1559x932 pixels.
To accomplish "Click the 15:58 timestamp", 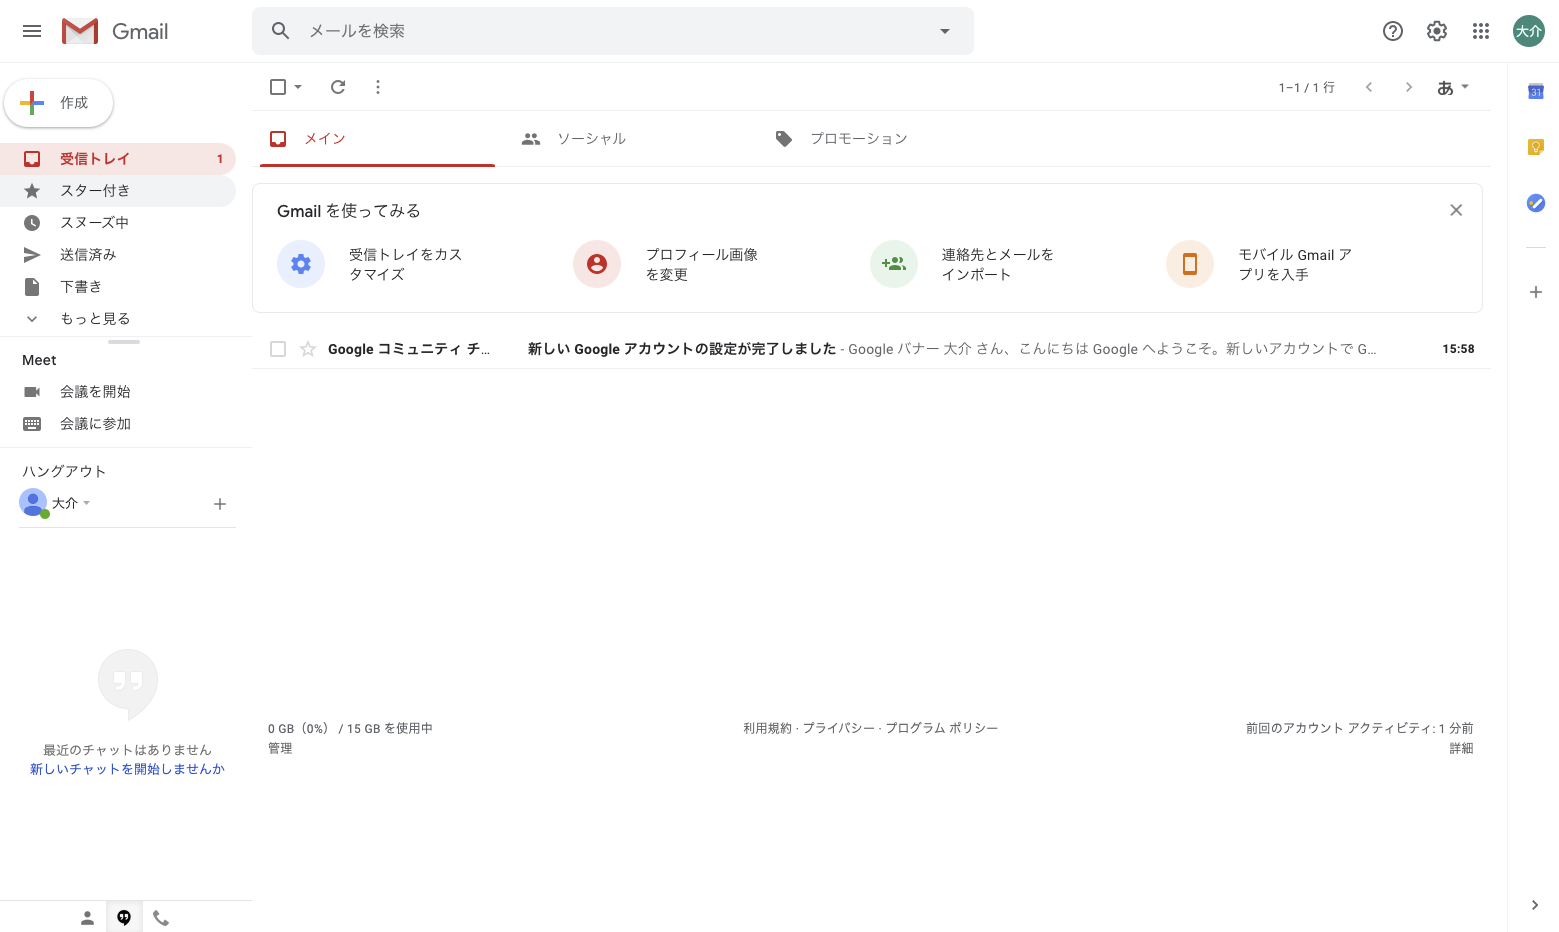I will click(x=1458, y=349).
